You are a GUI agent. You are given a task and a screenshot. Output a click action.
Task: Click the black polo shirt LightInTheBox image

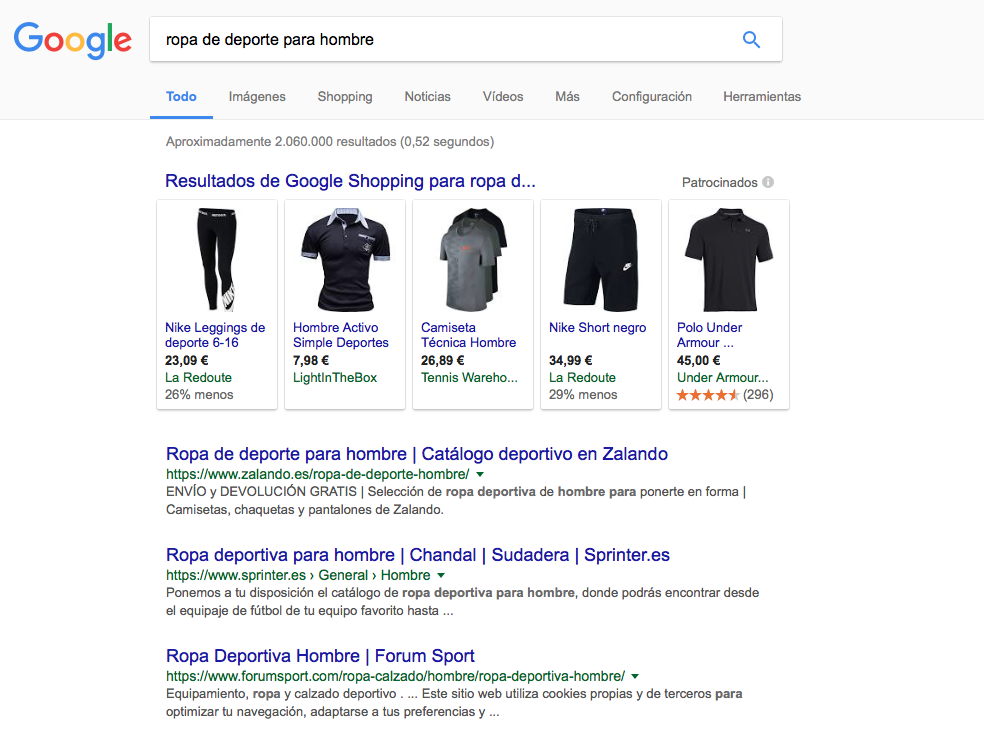click(x=345, y=260)
